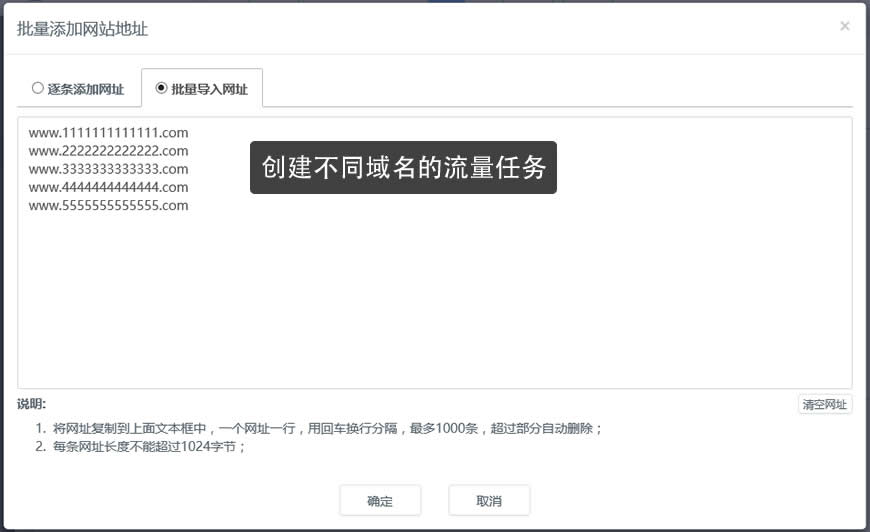The image size is (870, 532).
Task: Click the 批量添加网站地址 dialog title
Action: click(x=82, y=29)
